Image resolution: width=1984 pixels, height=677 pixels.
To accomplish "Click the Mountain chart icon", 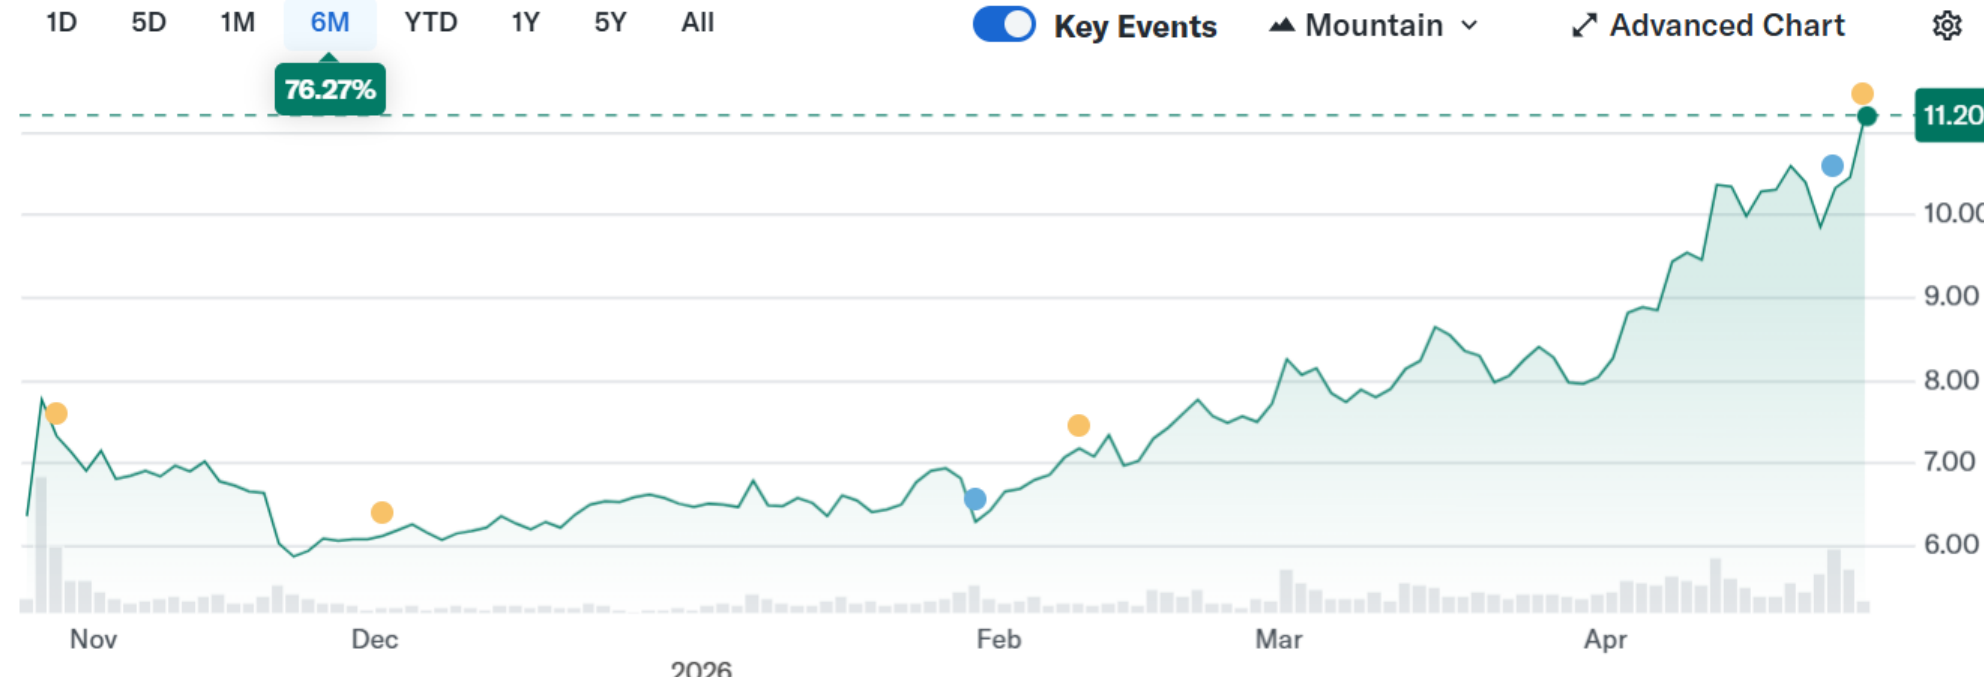I will click(1282, 25).
